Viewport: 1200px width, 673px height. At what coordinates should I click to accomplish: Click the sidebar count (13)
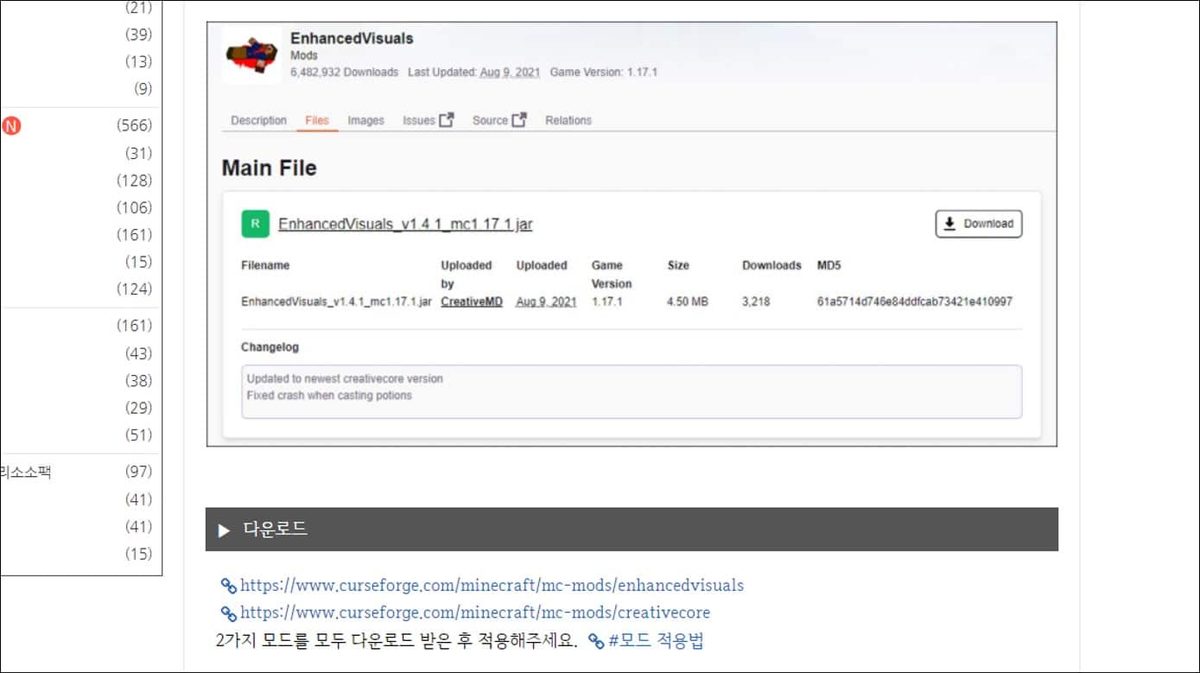click(138, 62)
